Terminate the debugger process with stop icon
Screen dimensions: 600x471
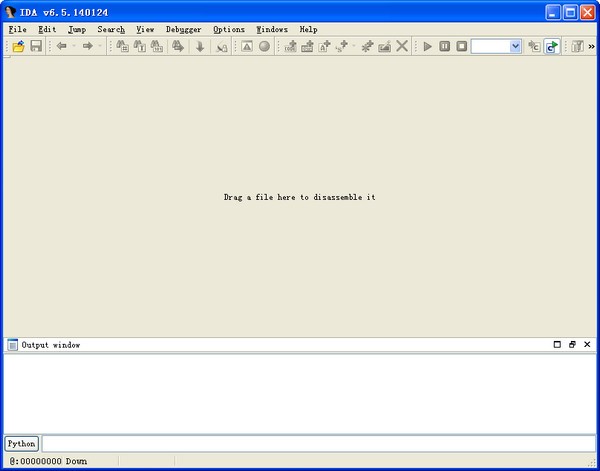pos(461,47)
